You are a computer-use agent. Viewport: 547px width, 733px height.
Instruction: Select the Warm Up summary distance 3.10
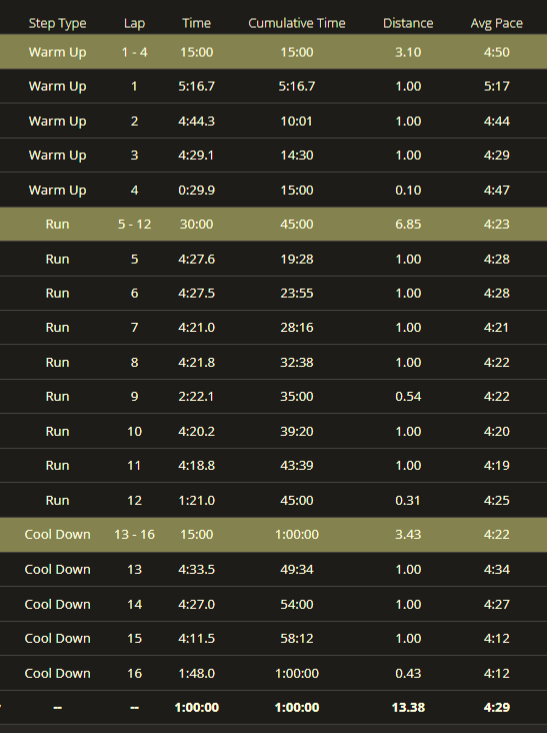point(408,52)
